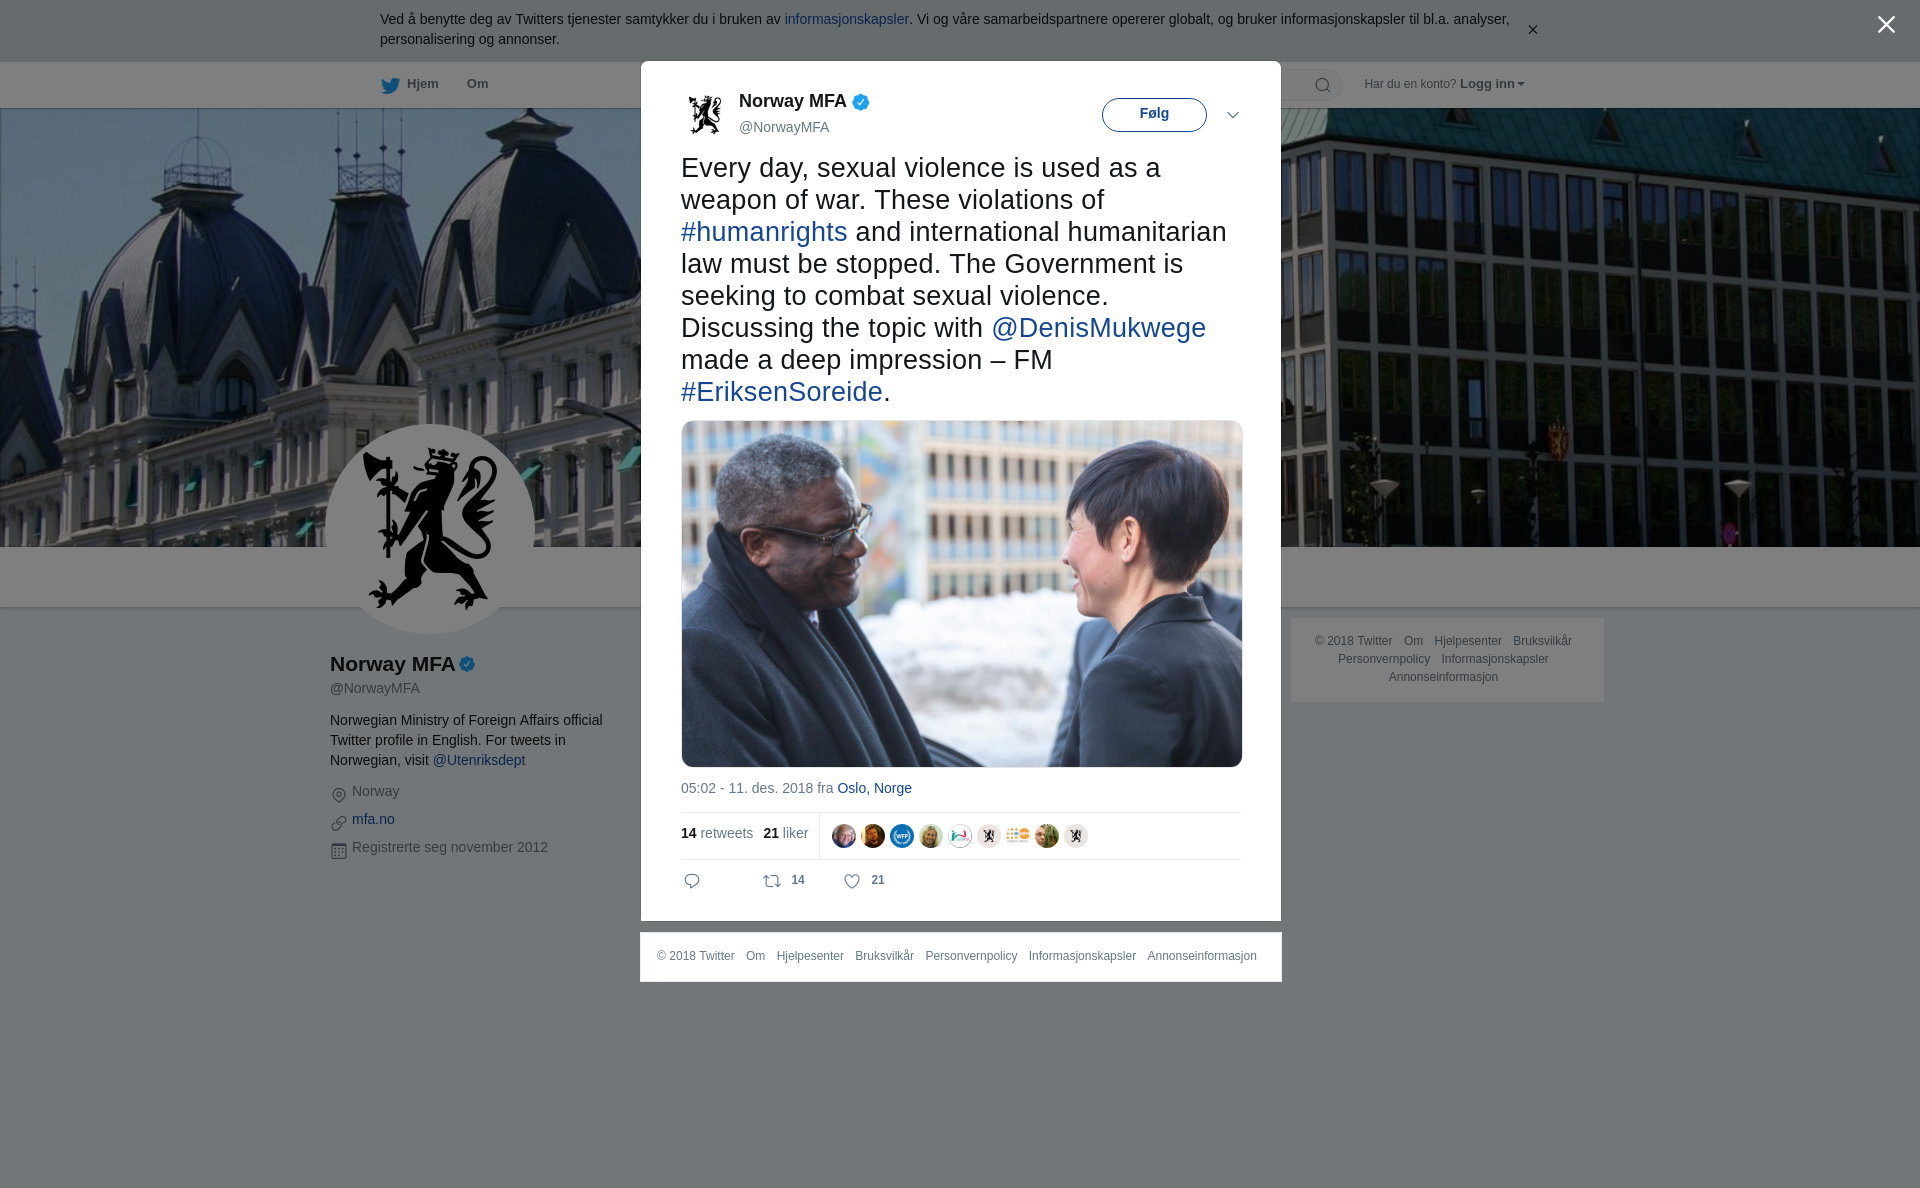Screen dimensions: 1920x1188
Task: Click the reply speech bubble icon
Action: pos(692,881)
